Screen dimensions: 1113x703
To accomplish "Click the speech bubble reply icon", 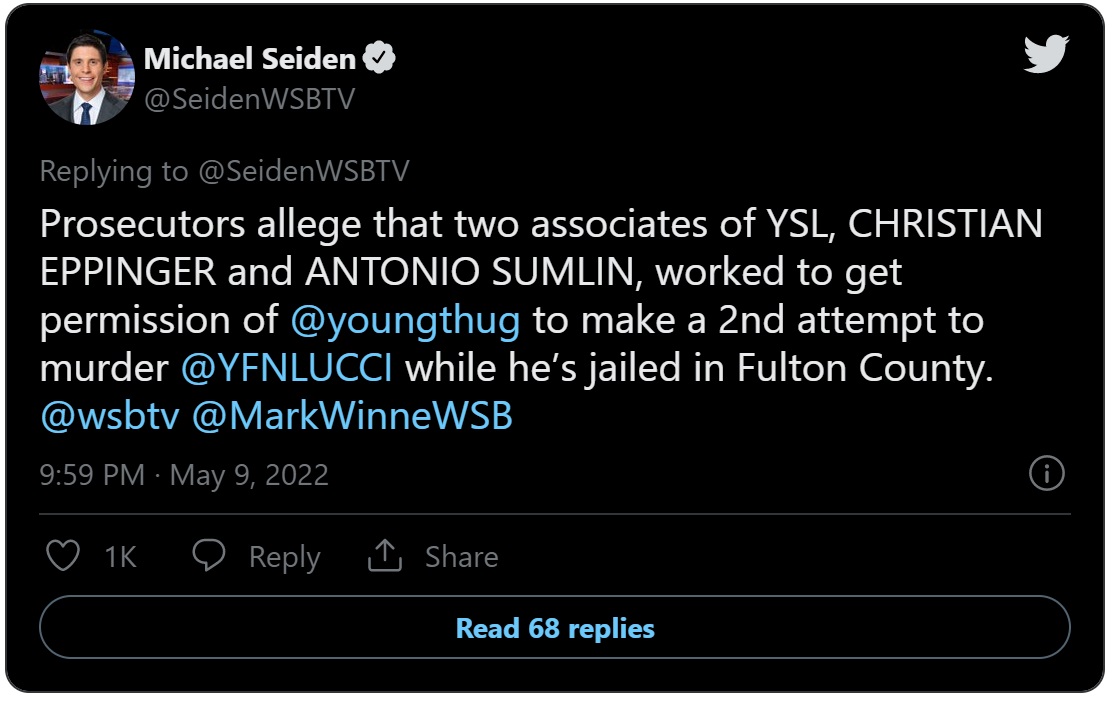I will [209, 555].
